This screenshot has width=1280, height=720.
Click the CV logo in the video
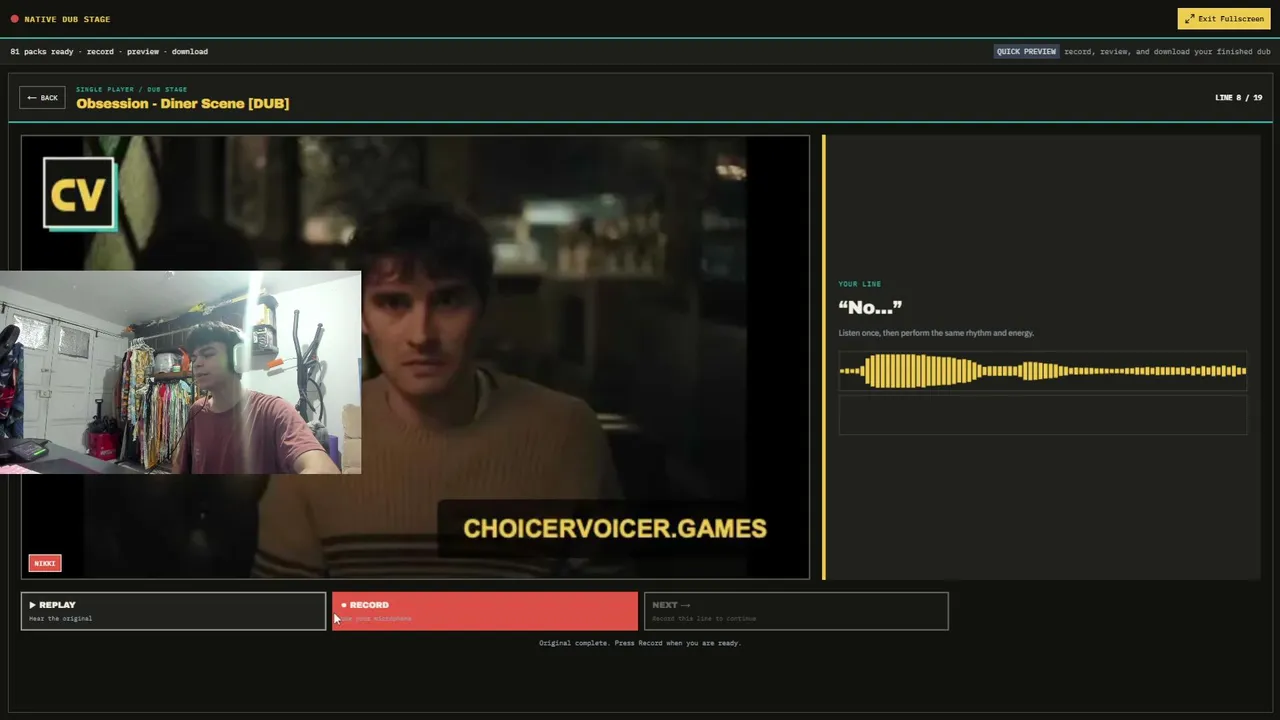[79, 194]
